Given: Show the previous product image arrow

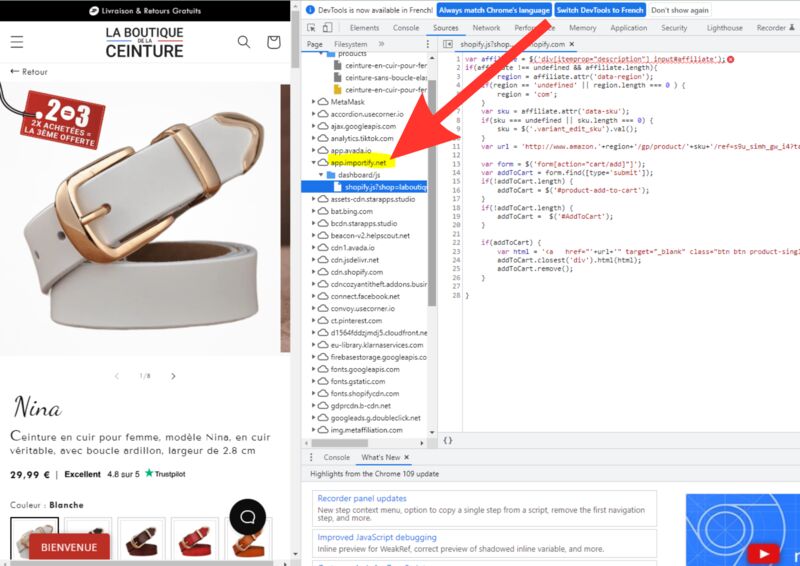Looking at the screenshot, I should pos(117,376).
